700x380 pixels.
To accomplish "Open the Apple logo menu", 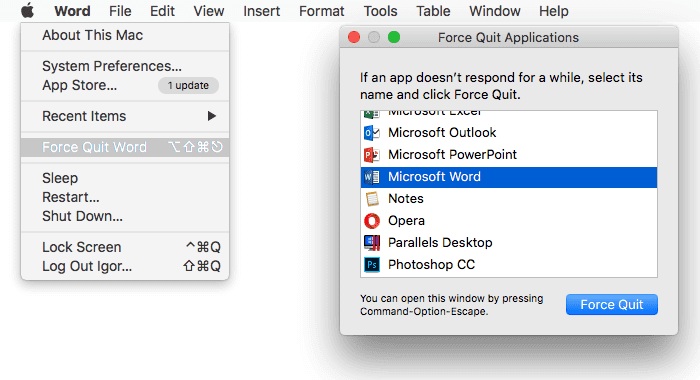I will 27,10.
